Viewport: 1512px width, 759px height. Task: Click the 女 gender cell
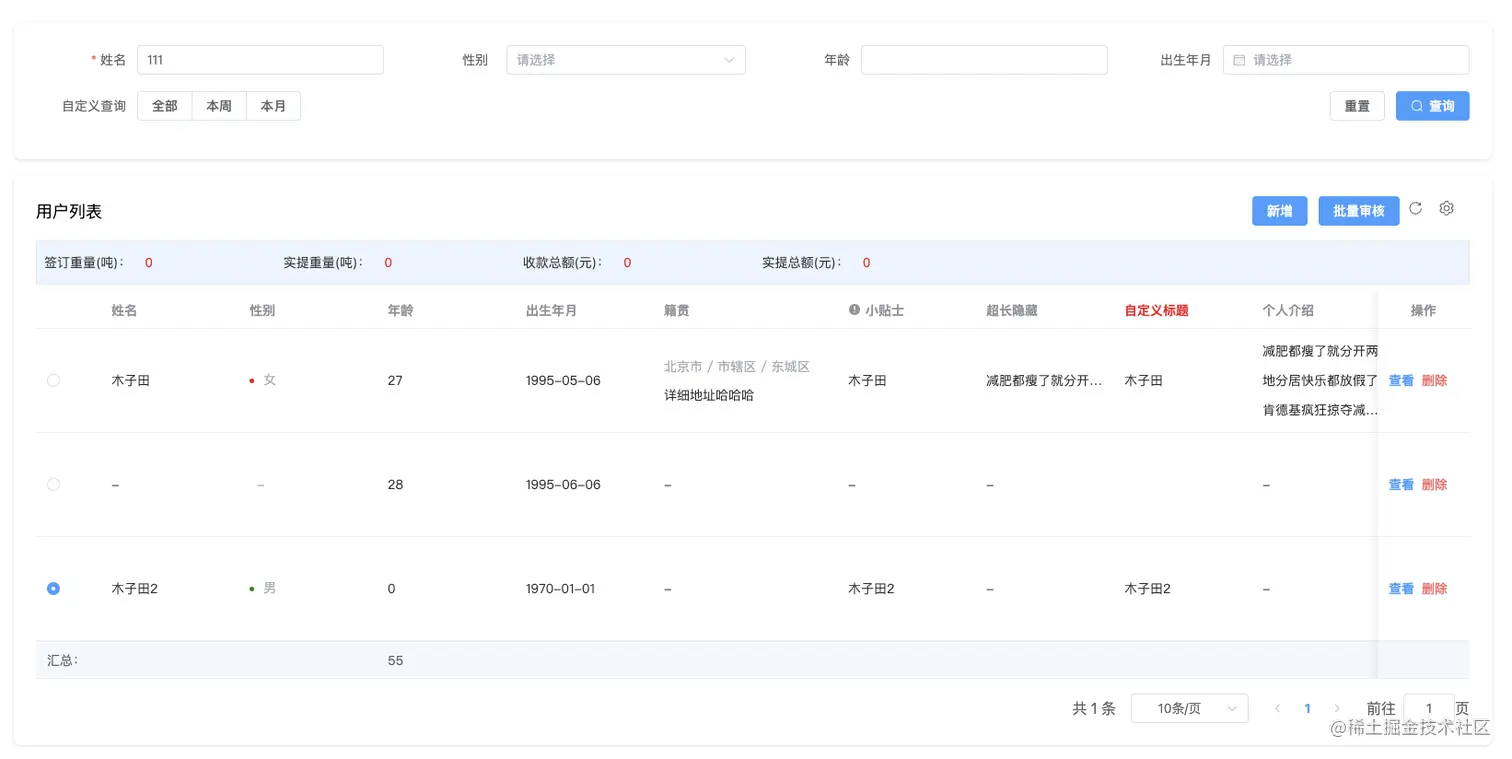[x=269, y=380]
